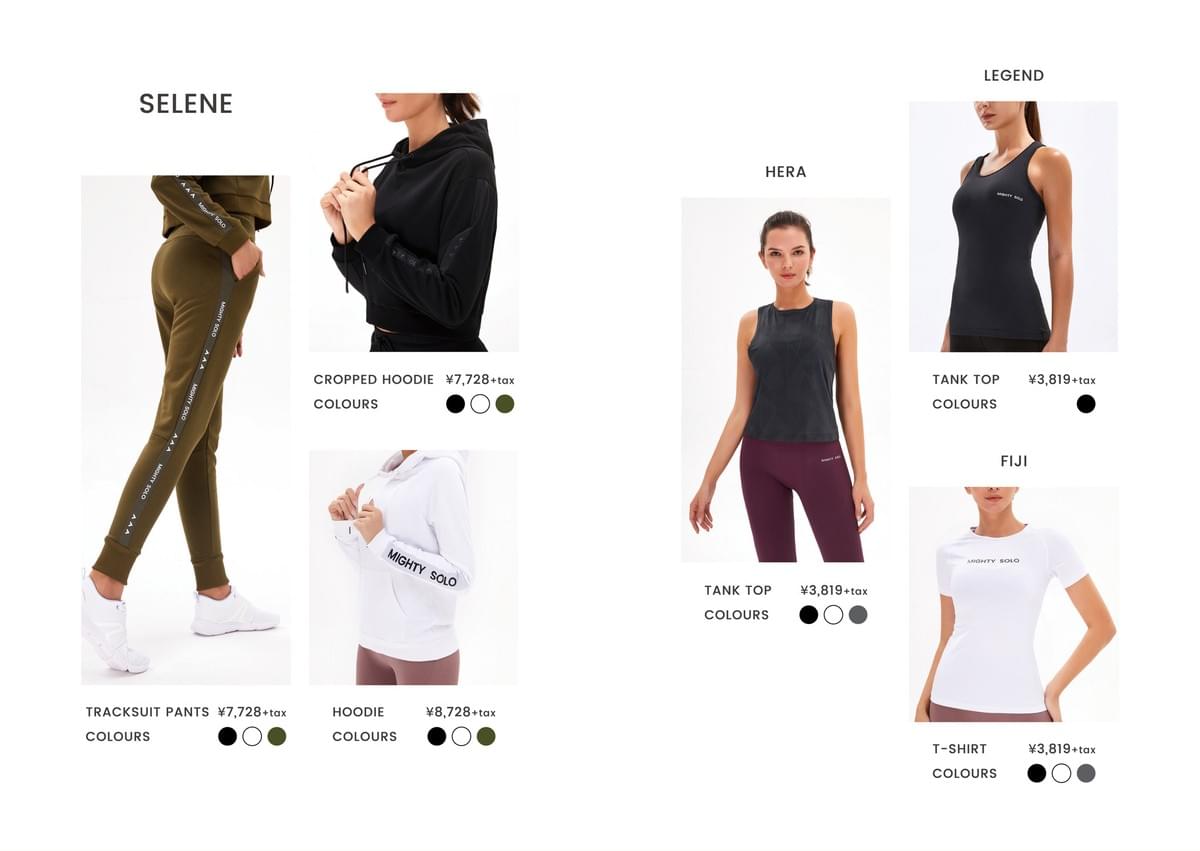
Task: Click the SELENE collection heading
Action: click(x=186, y=104)
